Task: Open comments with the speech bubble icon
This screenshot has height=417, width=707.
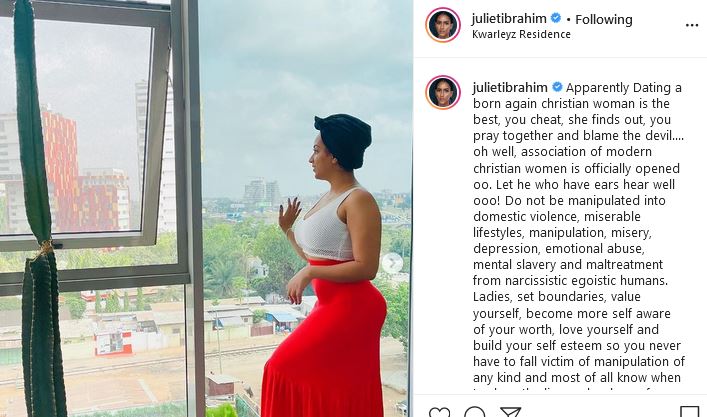Action: coord(475,412)
